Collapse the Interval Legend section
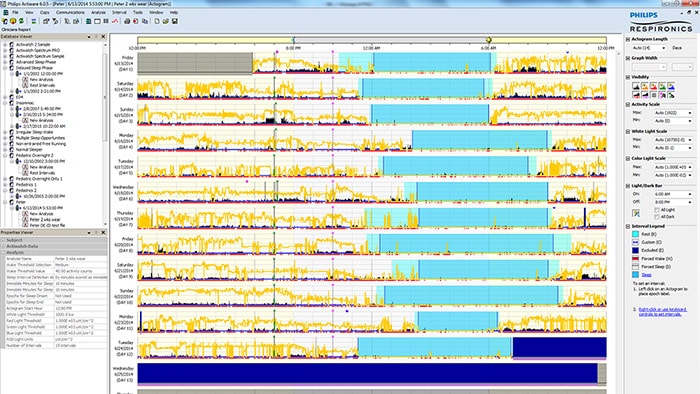 coord(628,226)
